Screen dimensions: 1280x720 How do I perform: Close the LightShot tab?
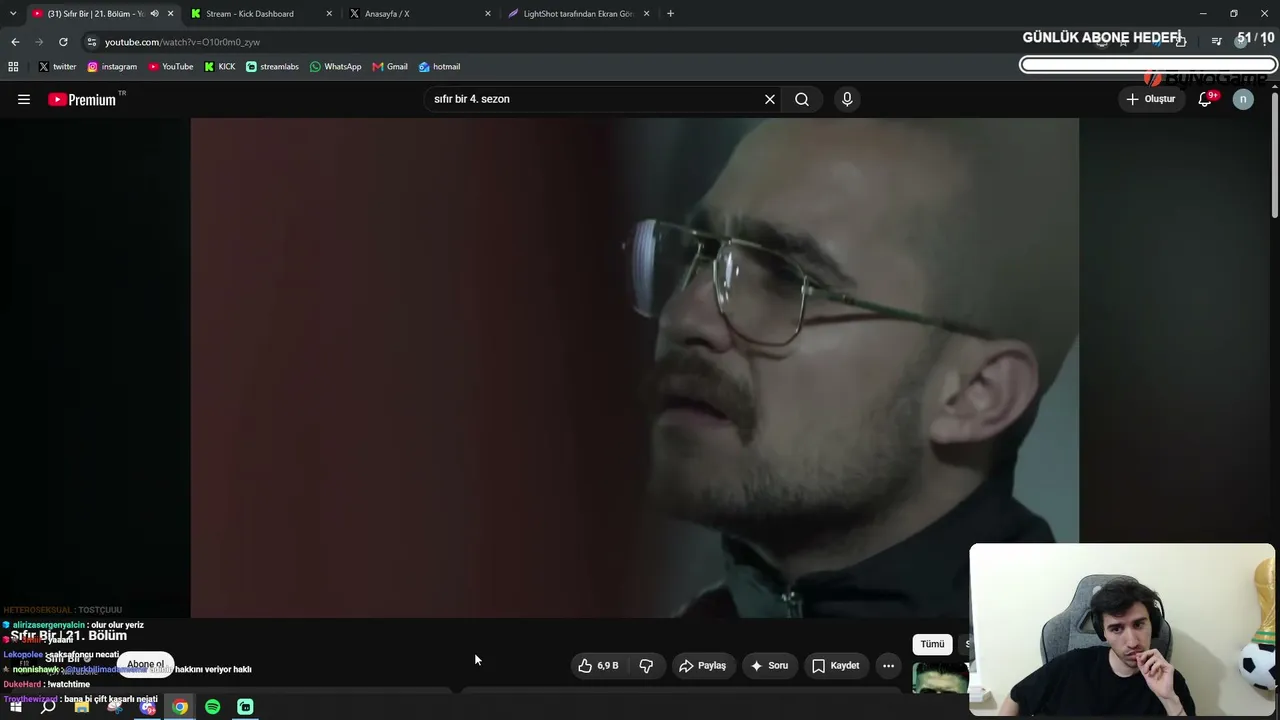tap(646, 14)
